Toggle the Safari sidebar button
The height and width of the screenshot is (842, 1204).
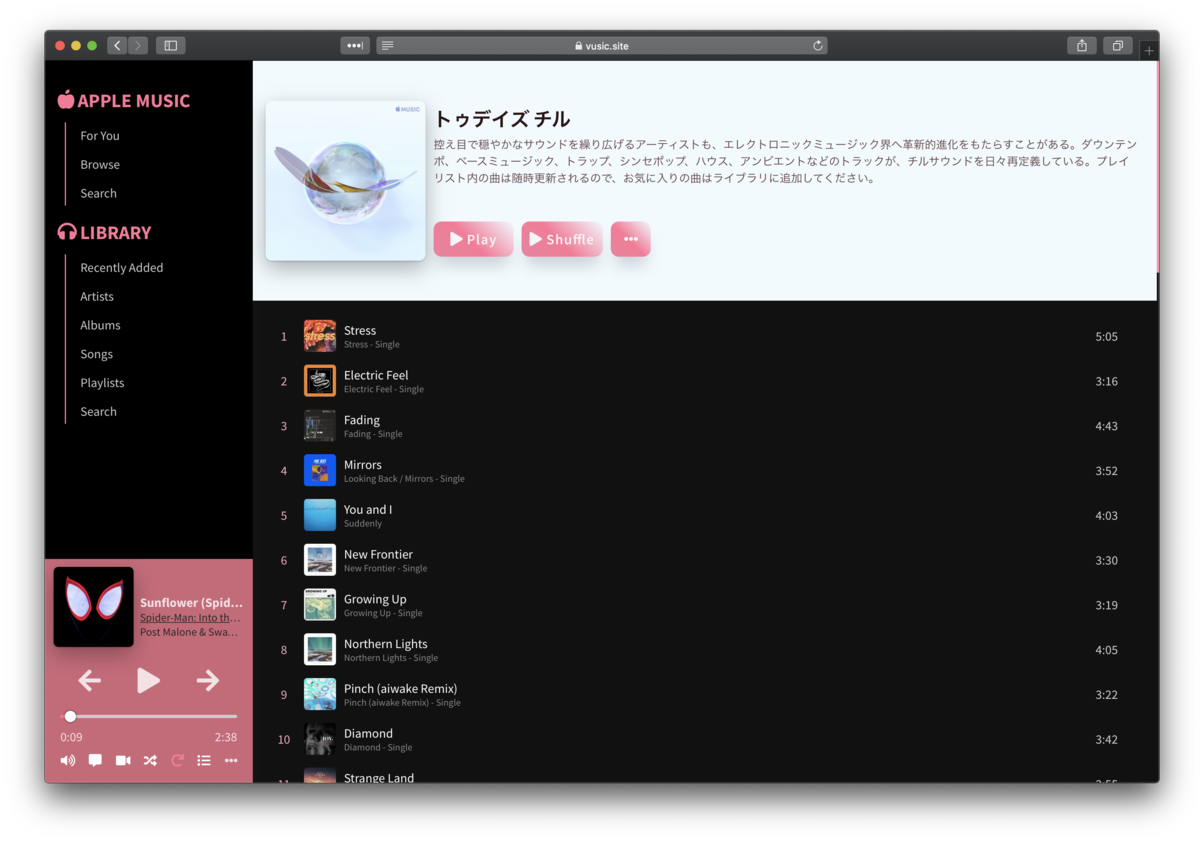click(170, 45)
